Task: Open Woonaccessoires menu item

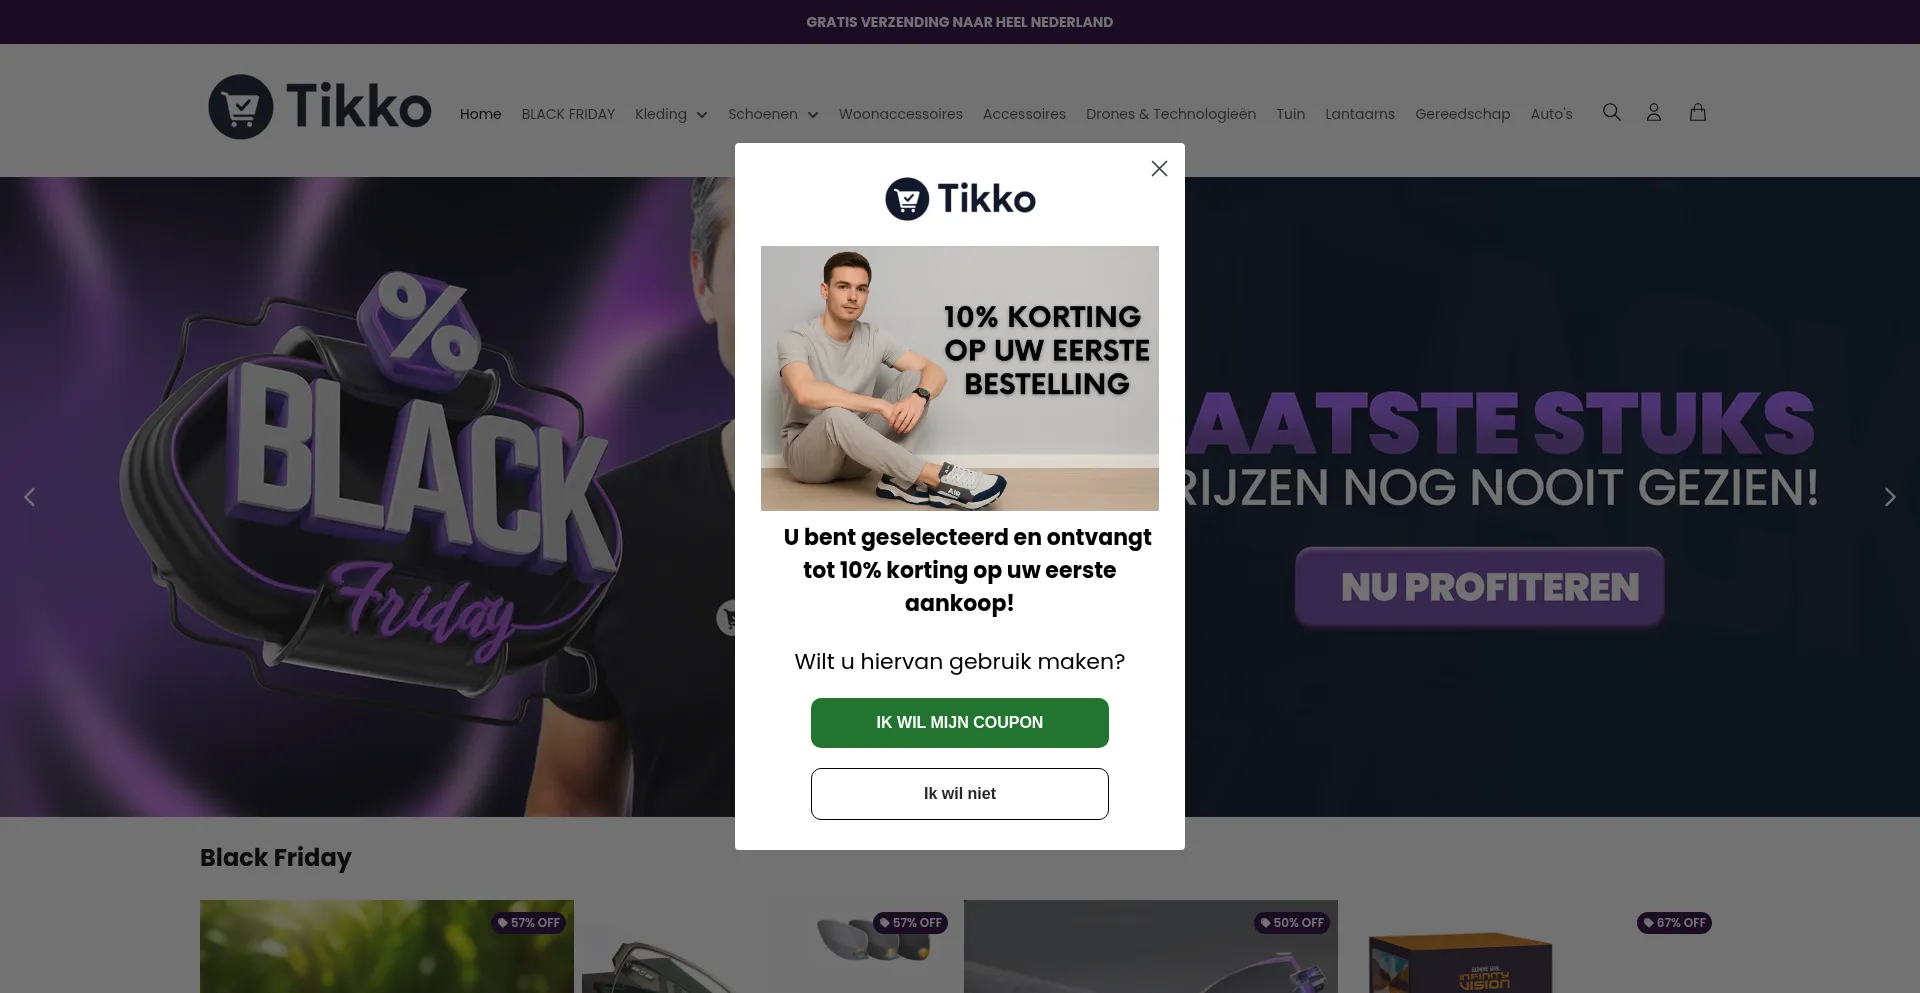Action: pos(901,114)
